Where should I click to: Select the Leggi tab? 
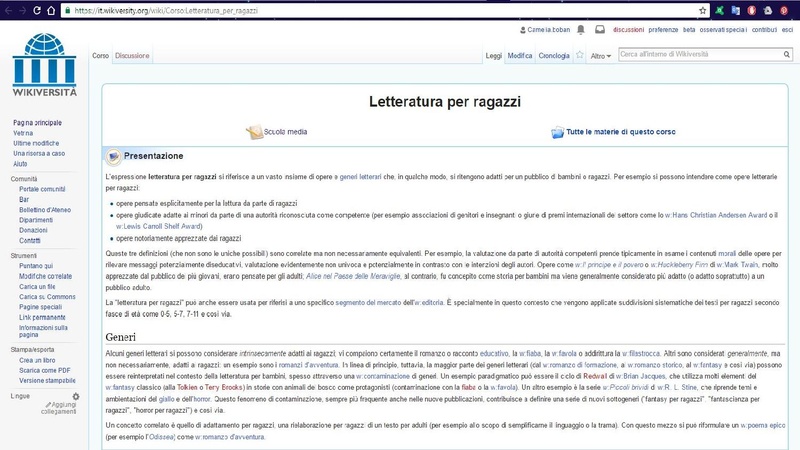(493, 56)
